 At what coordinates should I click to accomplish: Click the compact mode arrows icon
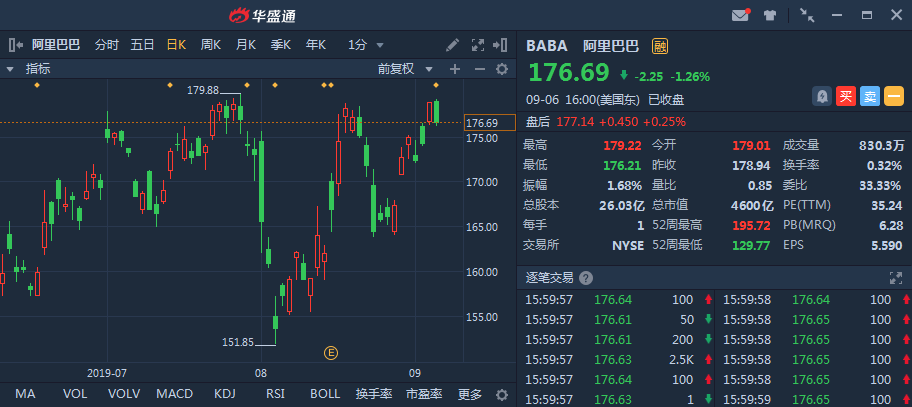[808, 15]
